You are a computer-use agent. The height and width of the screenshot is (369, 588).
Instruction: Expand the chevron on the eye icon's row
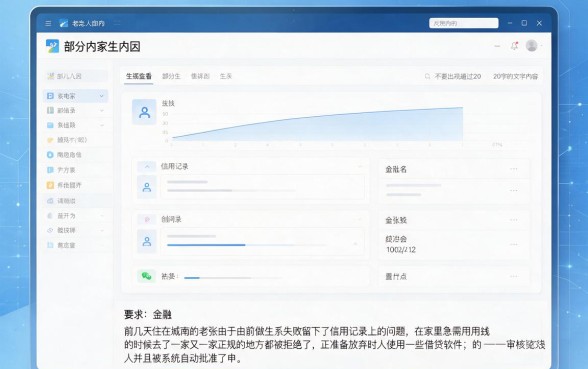click(102, 230)
